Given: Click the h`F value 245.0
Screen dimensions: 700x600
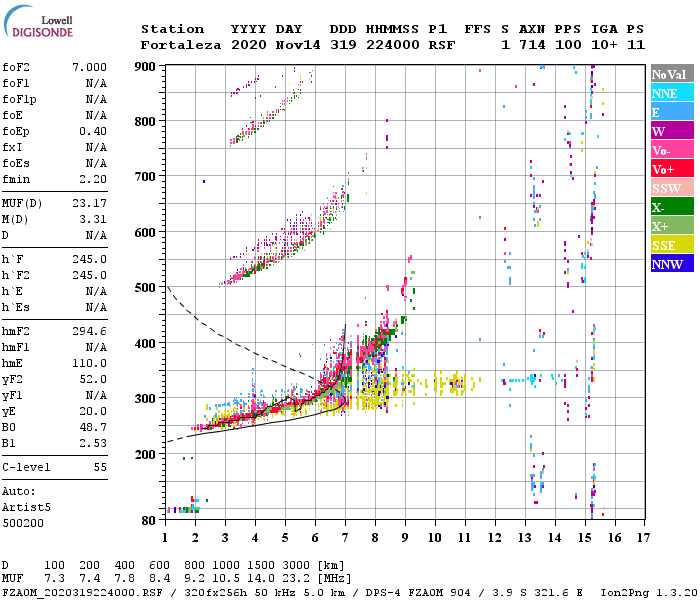Looking at the screenshot, I should point(89,259).
